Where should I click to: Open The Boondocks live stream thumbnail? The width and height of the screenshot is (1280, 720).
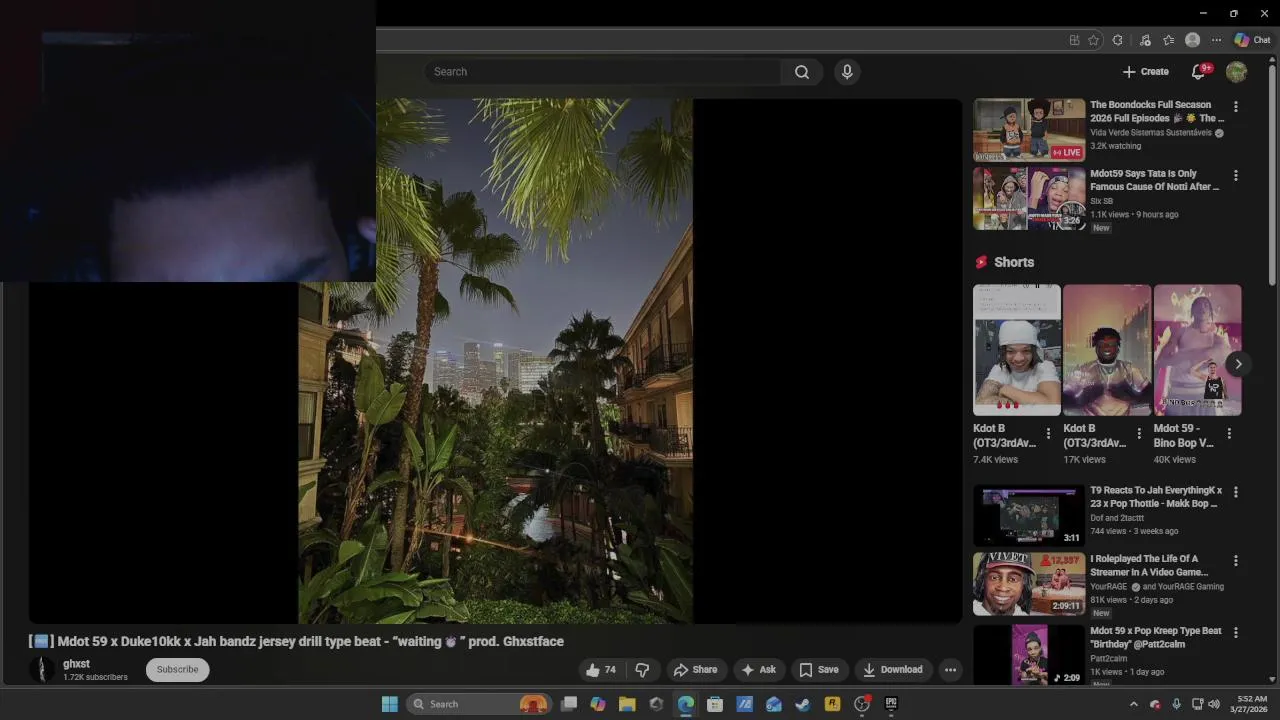pyautogui.click(x=1029, y=129)
